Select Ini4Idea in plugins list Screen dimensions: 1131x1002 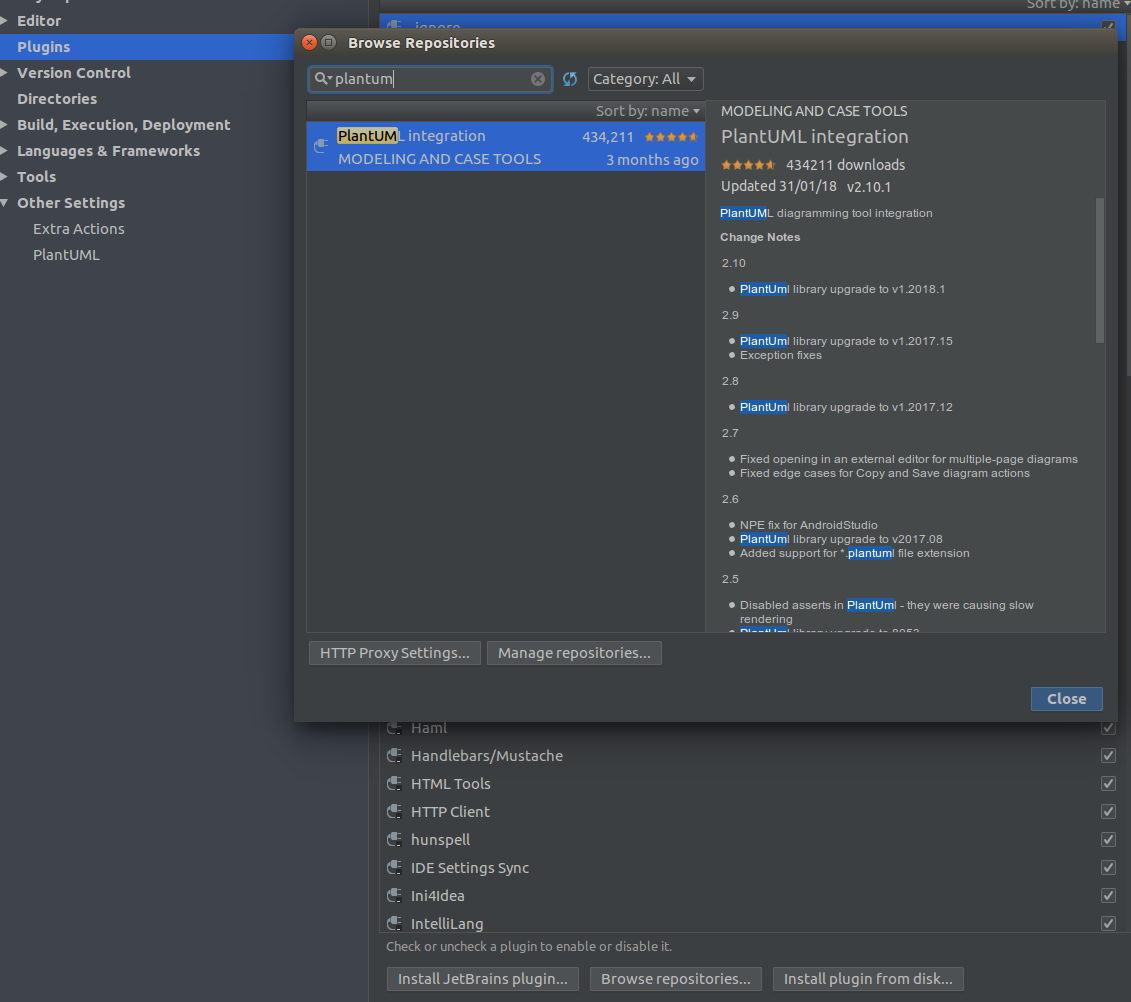[x=437, y=895]
